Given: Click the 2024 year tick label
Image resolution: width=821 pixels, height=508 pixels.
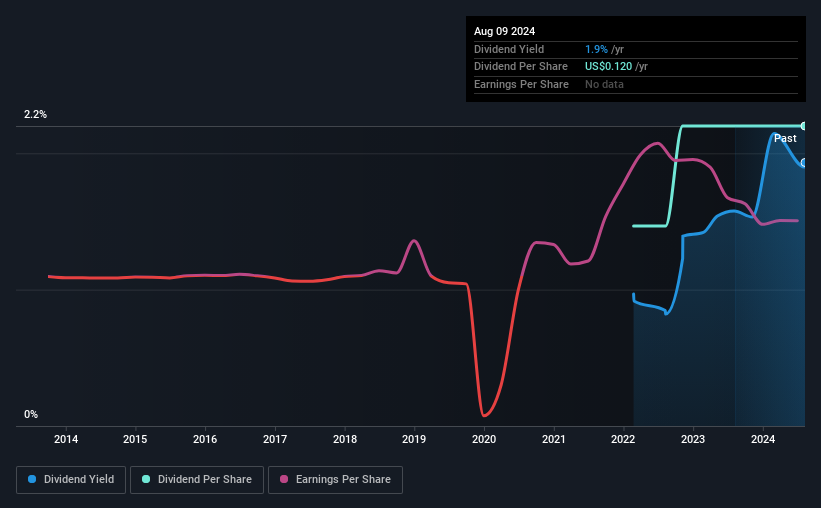Looking at the screenshot, I should tap(763, 439).
